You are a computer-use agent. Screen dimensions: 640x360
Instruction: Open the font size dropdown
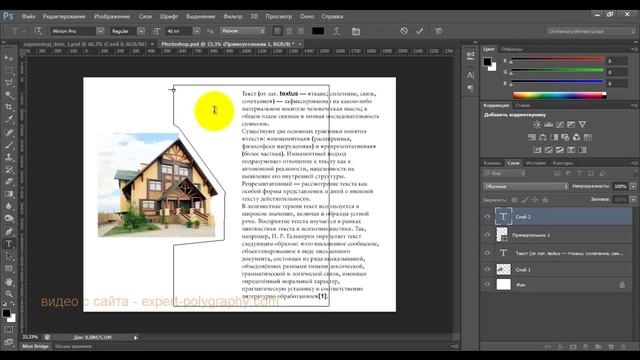196,31
